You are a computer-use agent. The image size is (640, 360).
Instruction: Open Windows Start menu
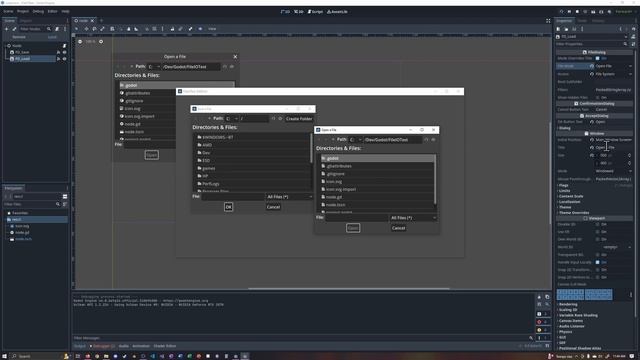pos(4,356)
